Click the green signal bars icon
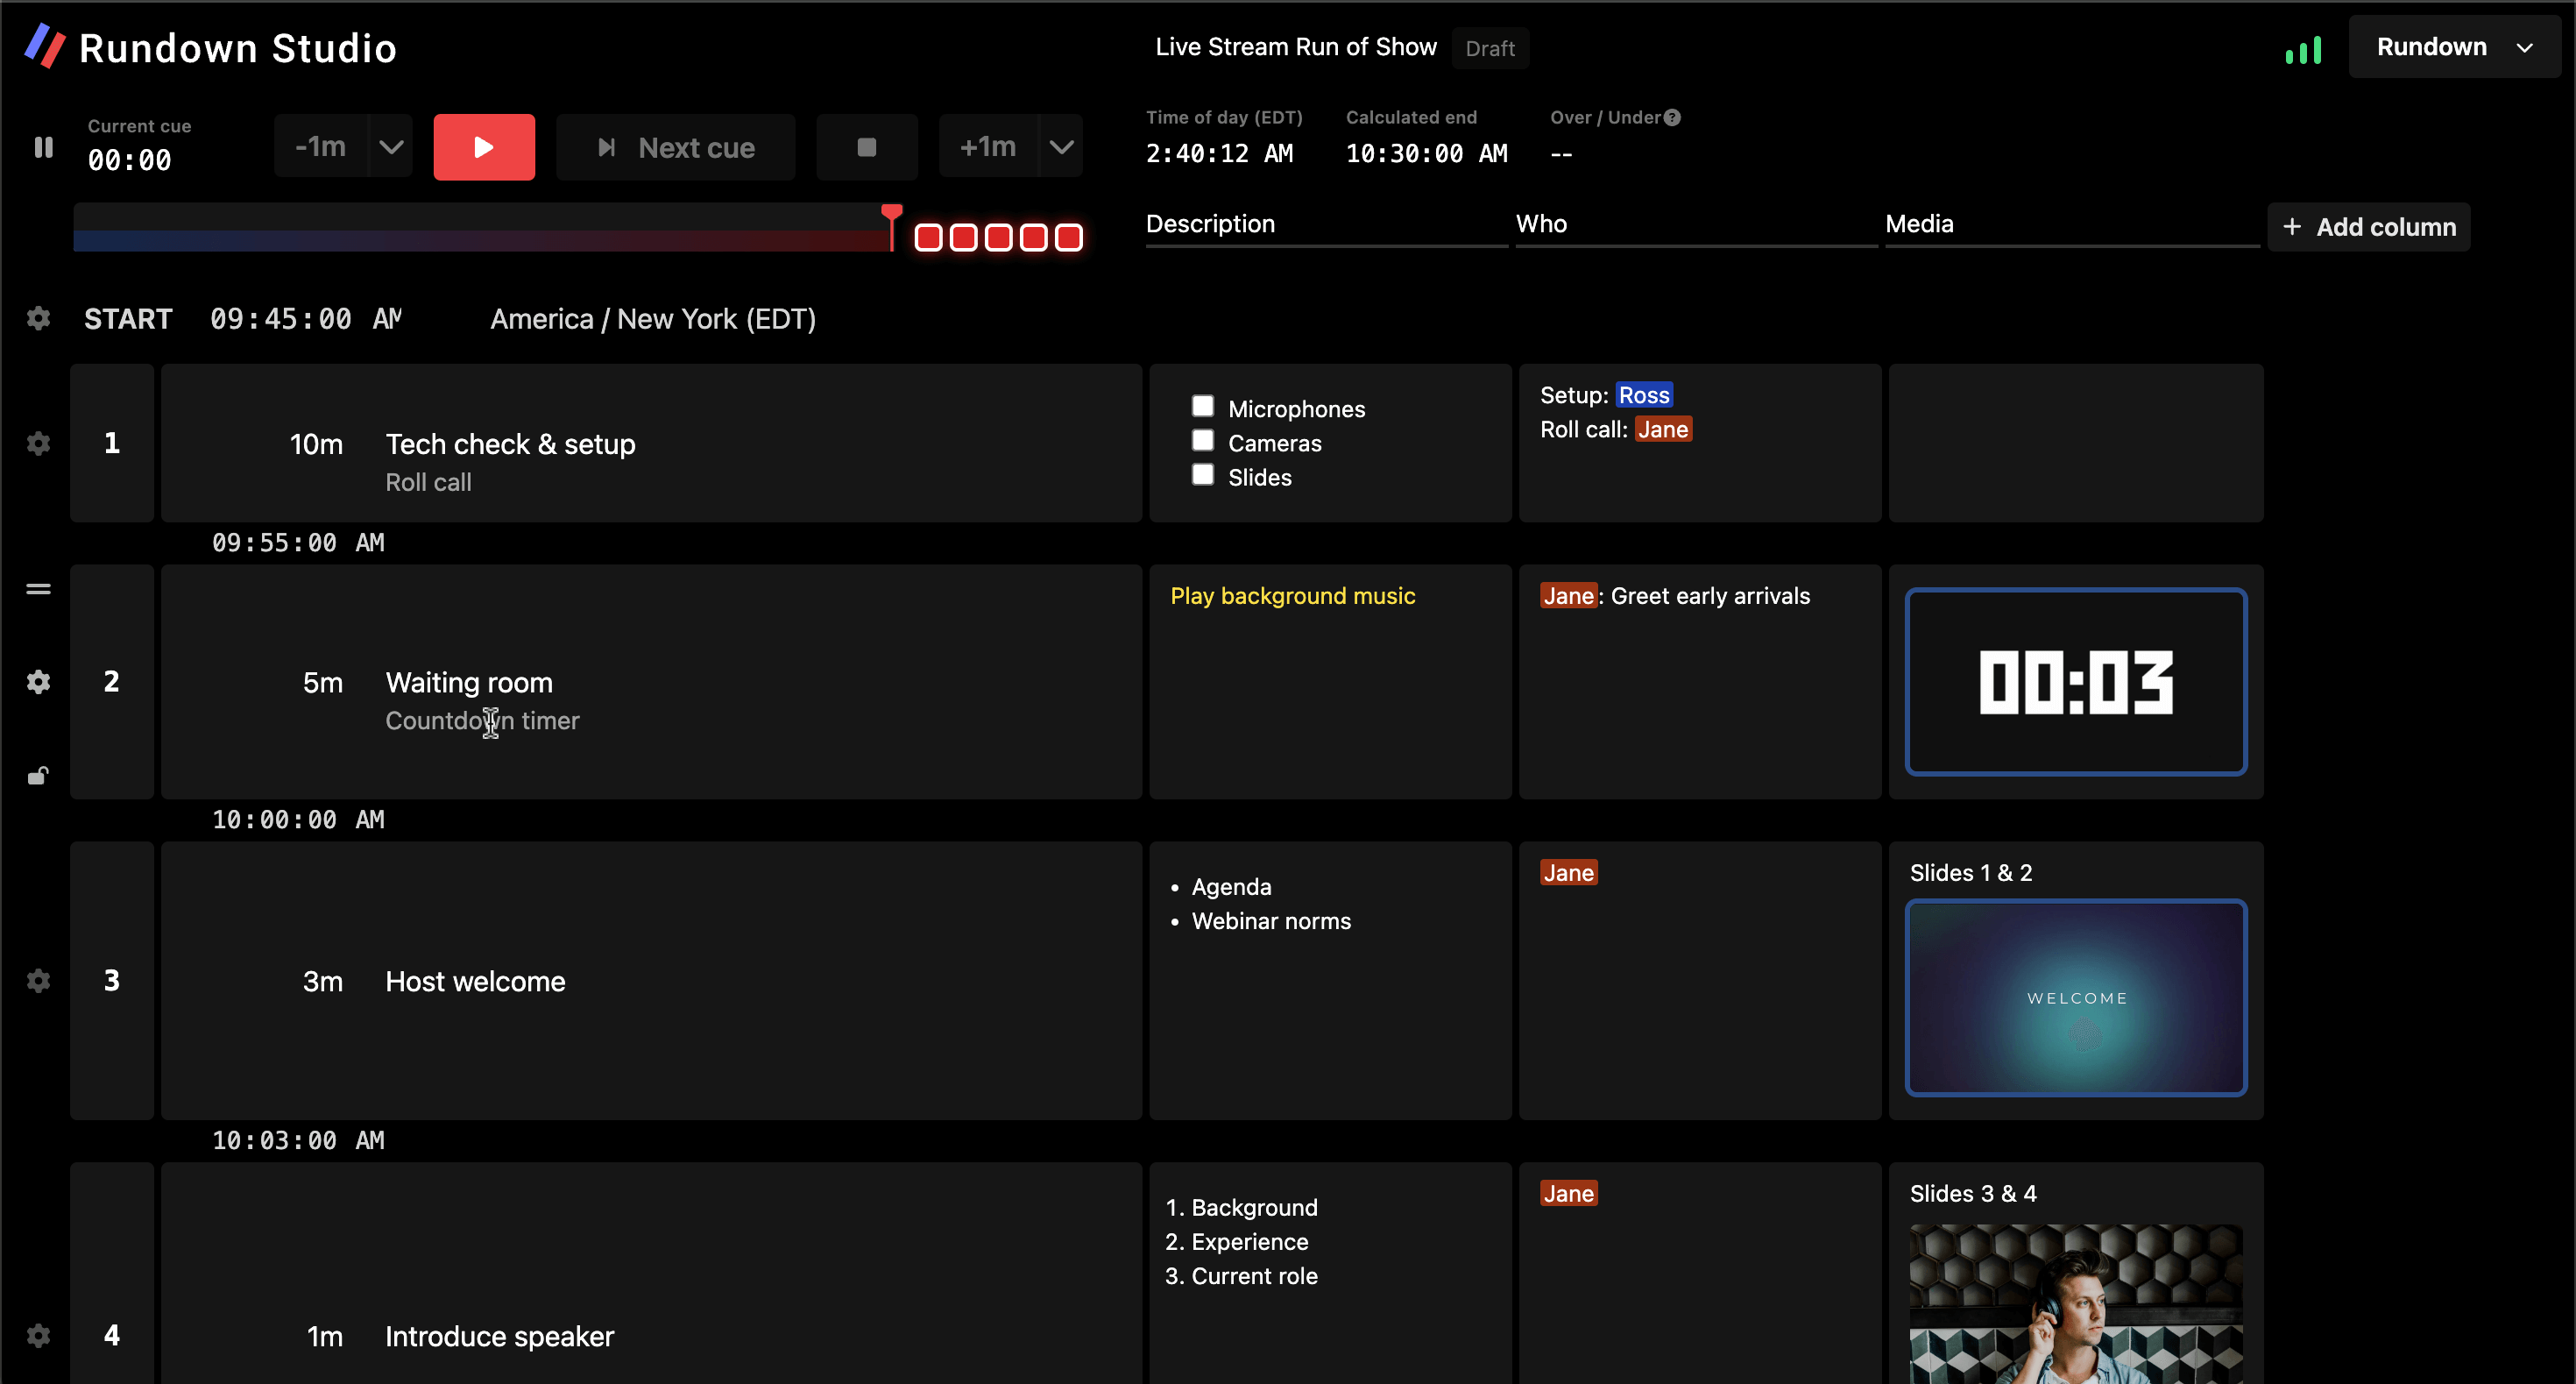This screenshot has height=1384, width=2576. click(2303, 50)
